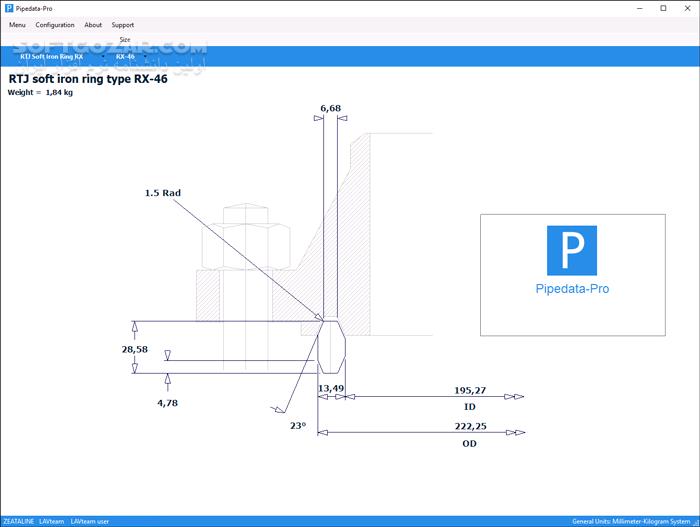
Task: Click LAVteam user in status bar
Action: click(89, 521)
